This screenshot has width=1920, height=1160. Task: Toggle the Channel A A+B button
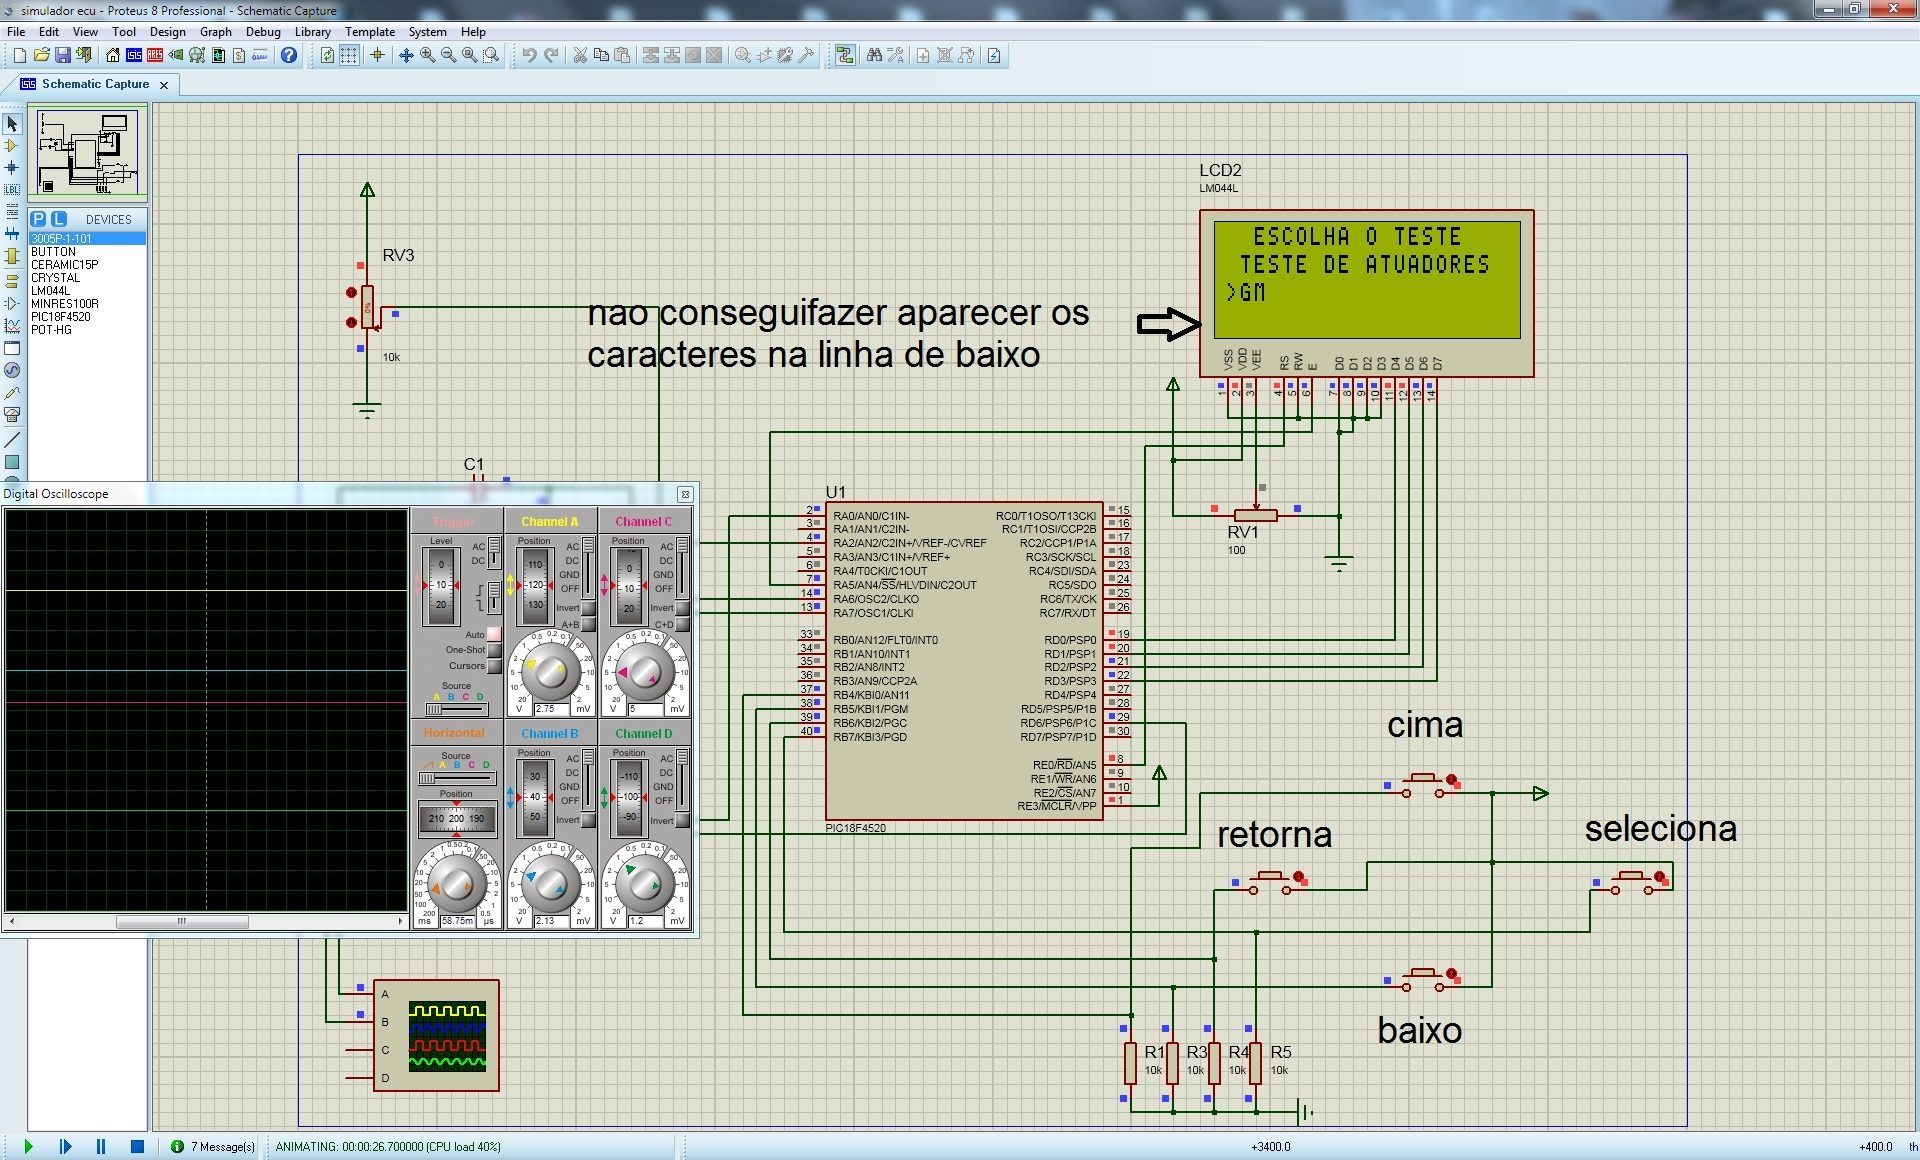coord(588,624)
